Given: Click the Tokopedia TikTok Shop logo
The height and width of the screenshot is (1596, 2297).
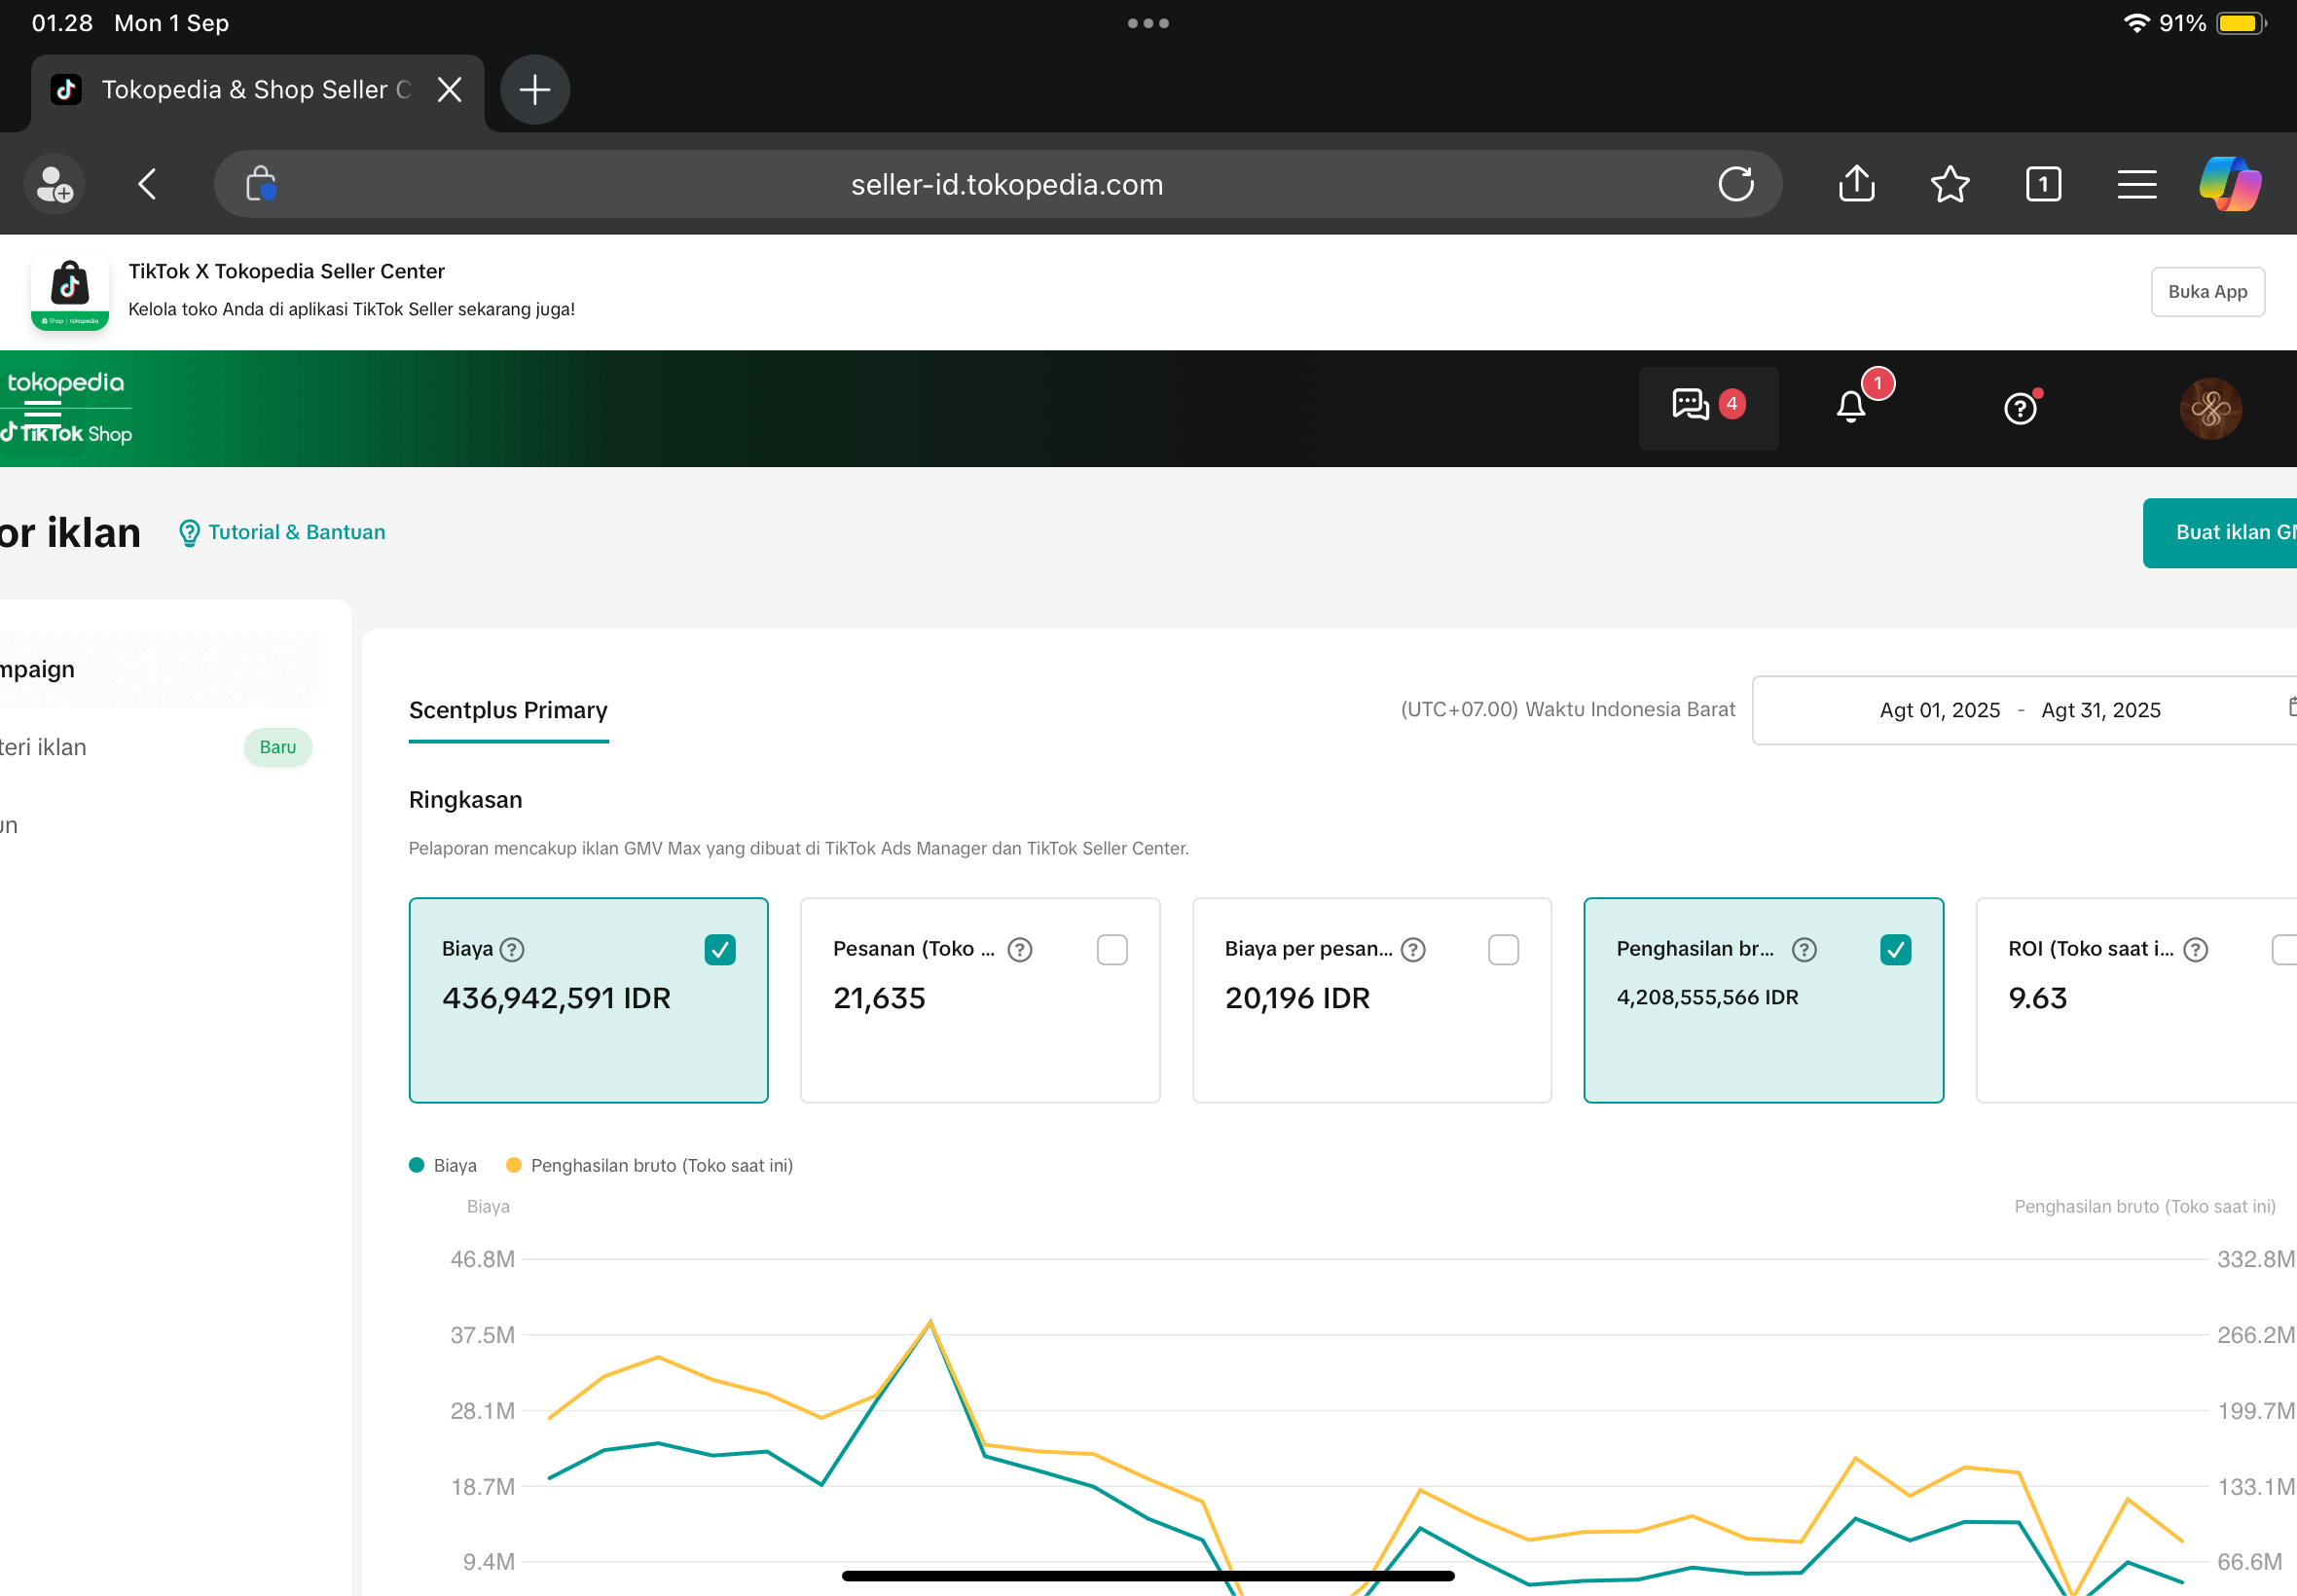Looking at the screenshot, I should coord(66,406).
